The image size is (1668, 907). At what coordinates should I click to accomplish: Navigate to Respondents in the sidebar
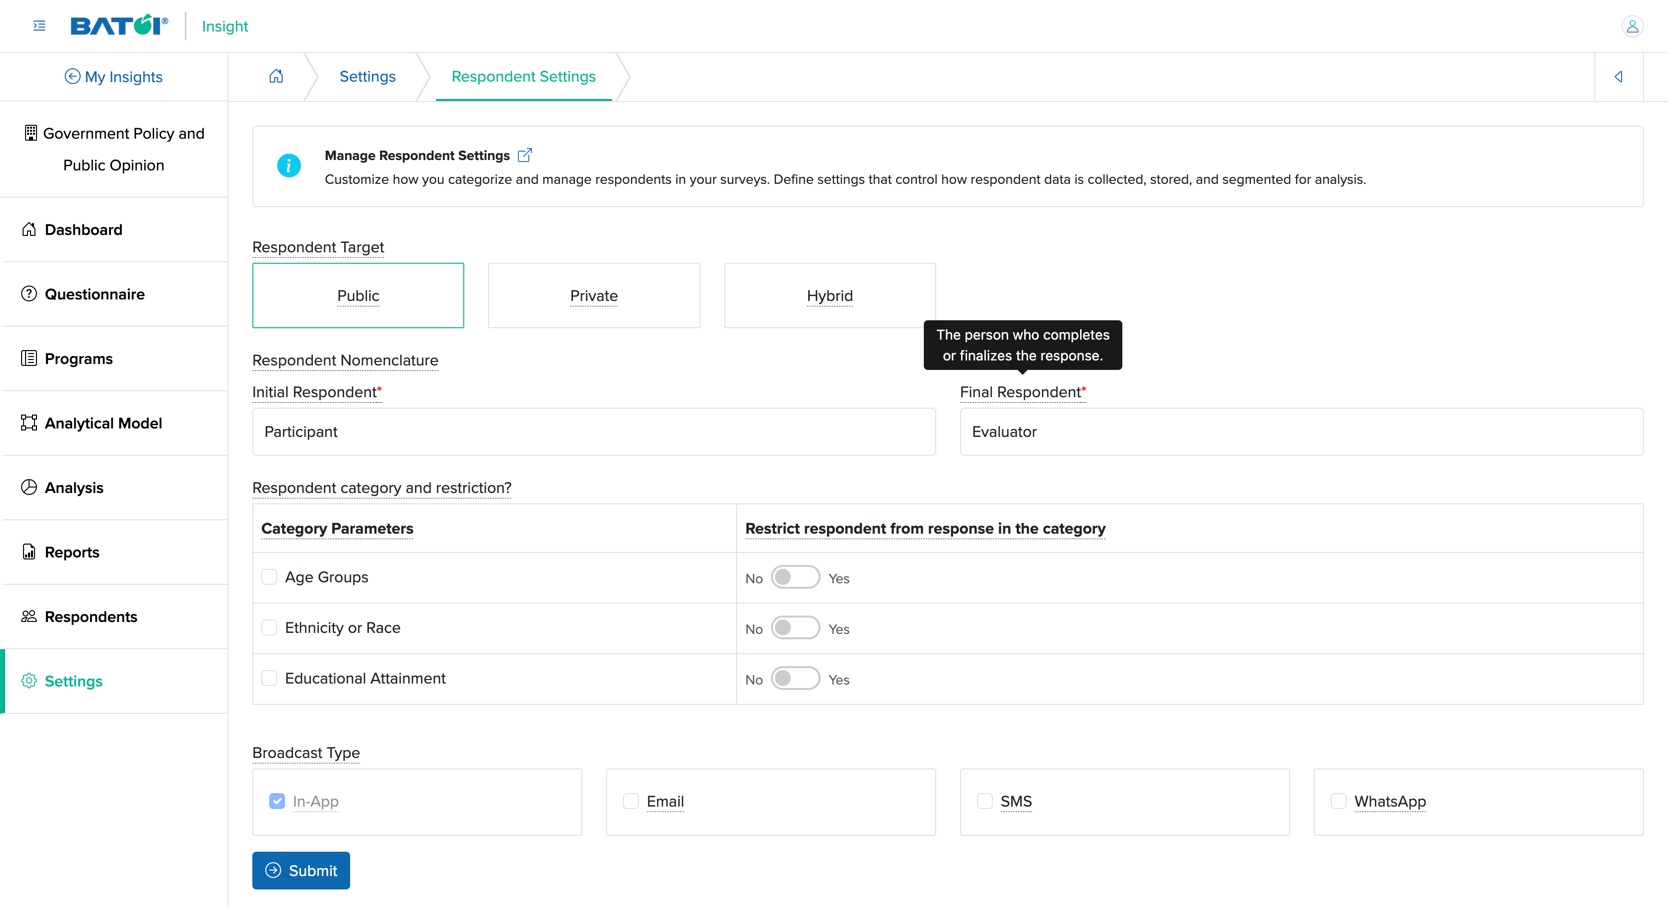coord(90,617)
